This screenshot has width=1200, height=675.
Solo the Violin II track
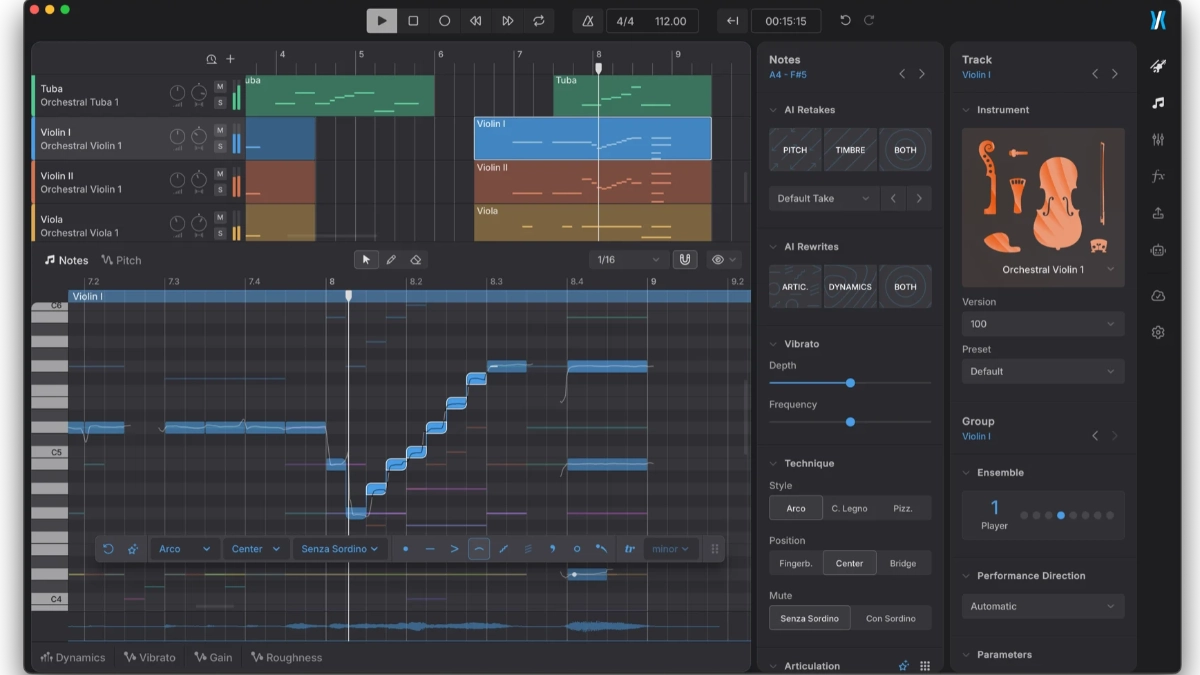pyautogui.click(x=220, y=189)
